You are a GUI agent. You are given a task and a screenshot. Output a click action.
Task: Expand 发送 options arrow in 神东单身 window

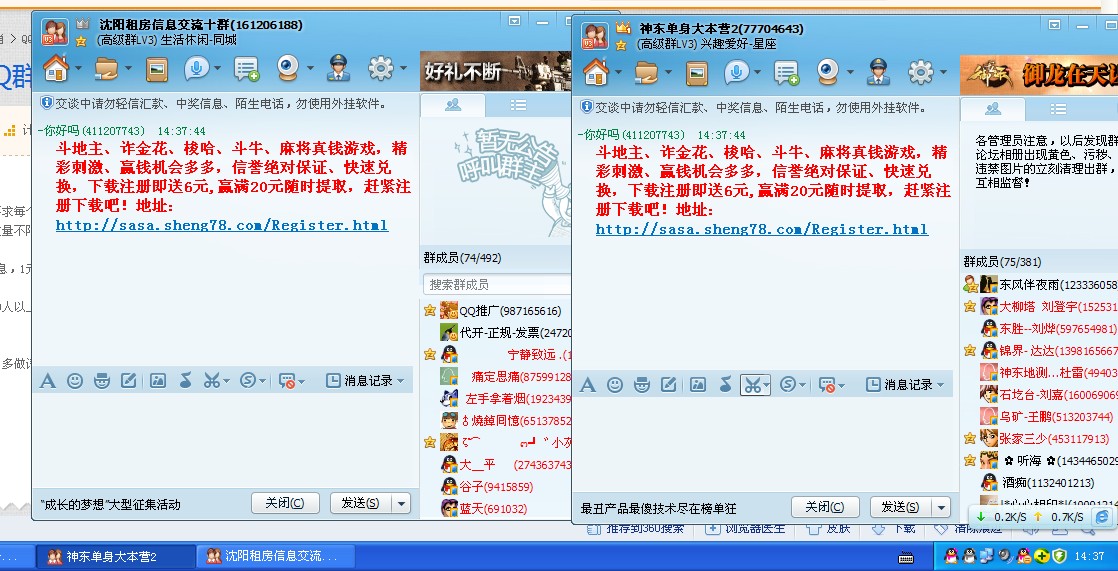[942, 508]
